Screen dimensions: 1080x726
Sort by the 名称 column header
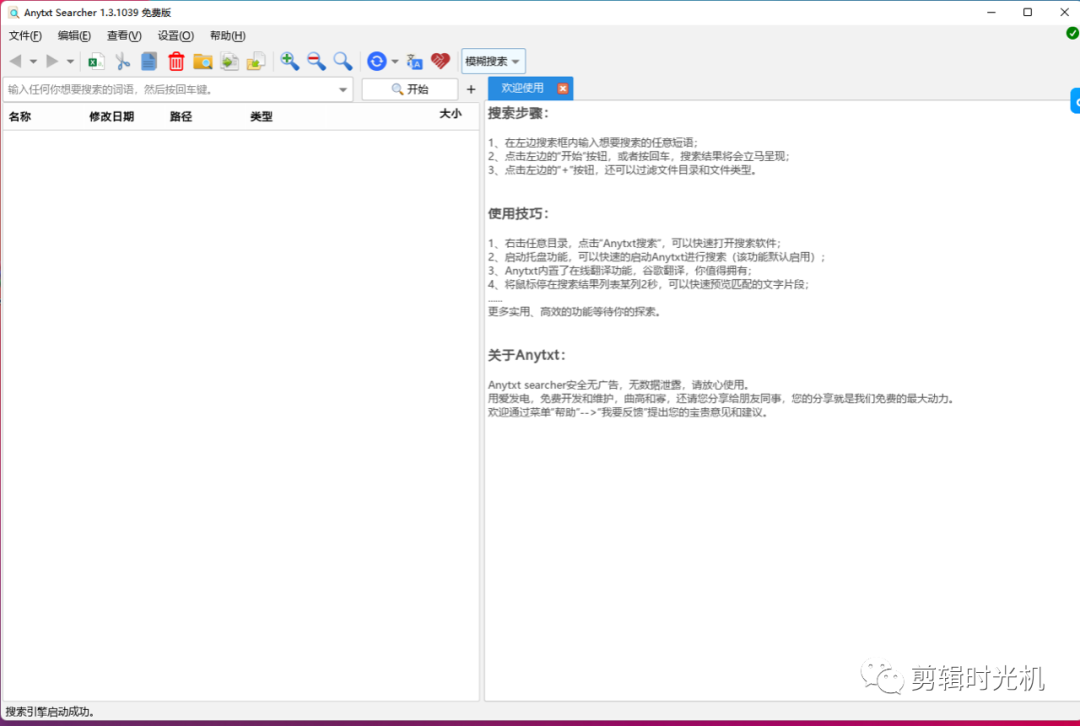[x=20, y=116]
